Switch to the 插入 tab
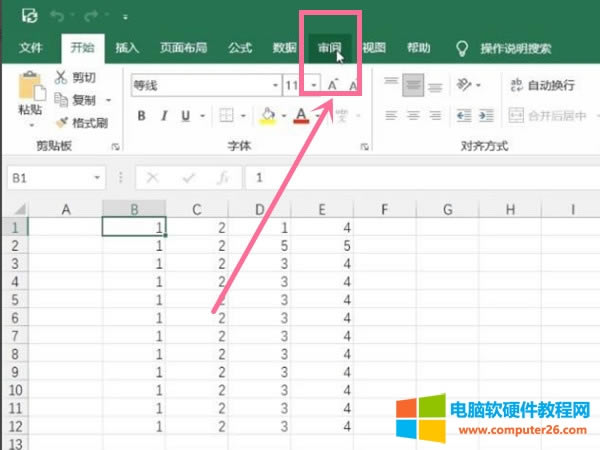Screen dimensions: 600x450 [127, 48]
